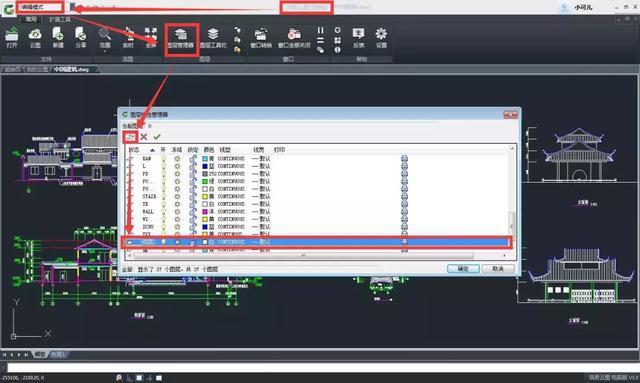Toggle print icon for KAN layer
This screenshot has height=383, width=640.
coord(404,158)
